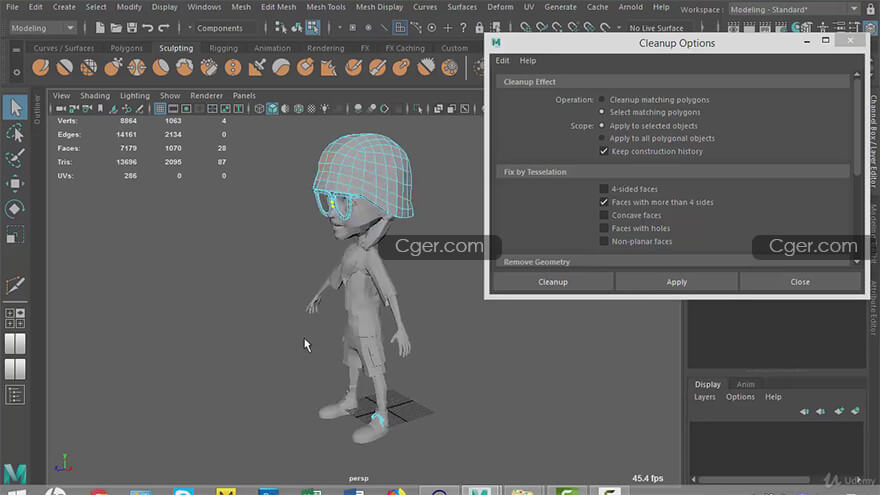Select the Bulge sculpting tool

(x=401, y=67)
